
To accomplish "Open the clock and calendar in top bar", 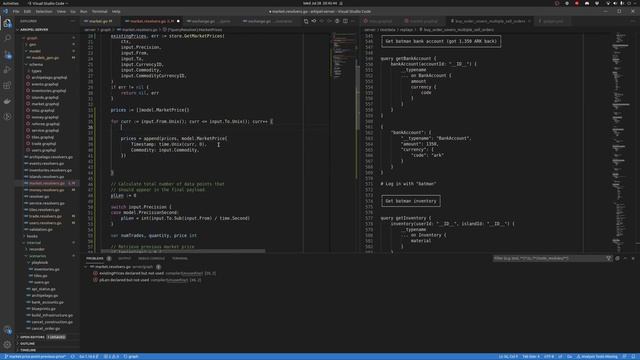I will click(x=320, y=3).
